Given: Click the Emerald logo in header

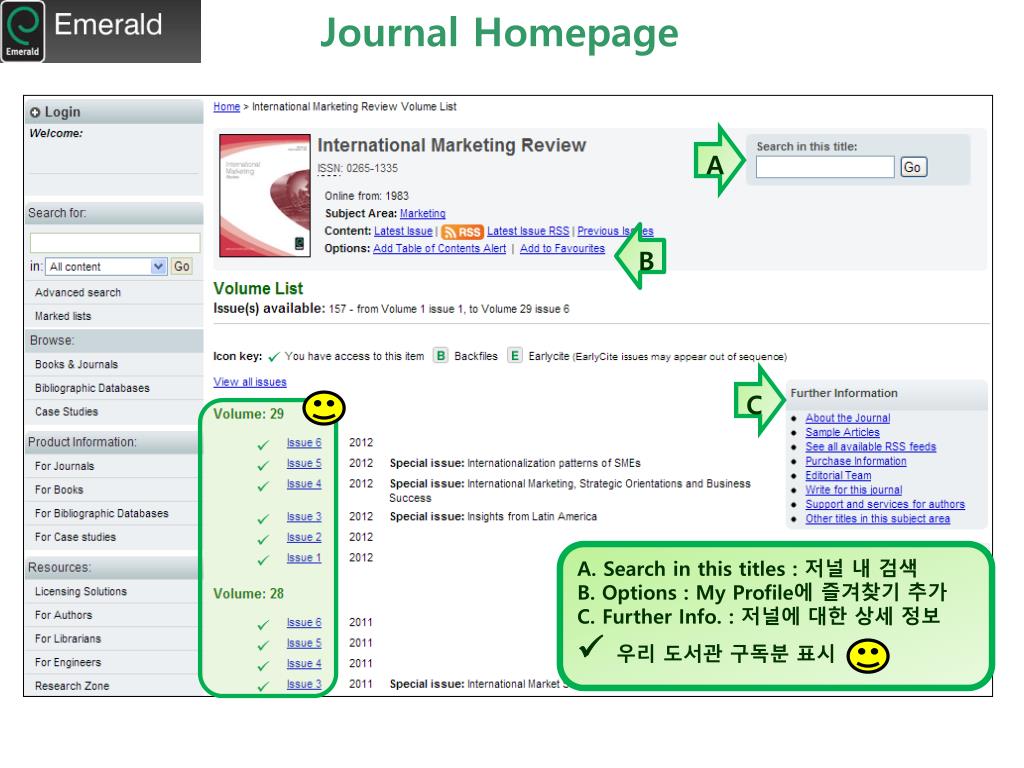Looking at the screenshot, I should tap(24, 31).
